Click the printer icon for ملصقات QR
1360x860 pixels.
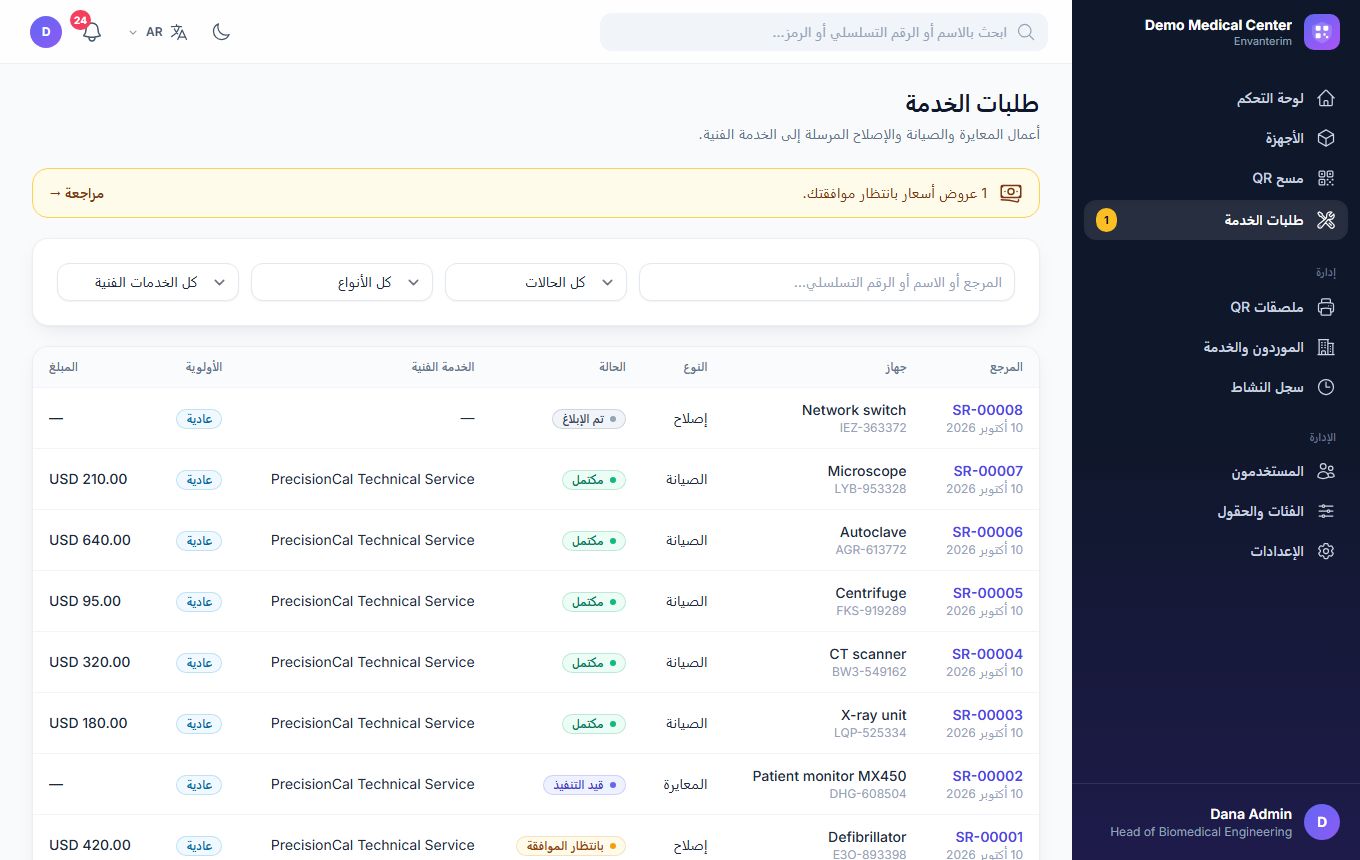[x=1326, y=307]
